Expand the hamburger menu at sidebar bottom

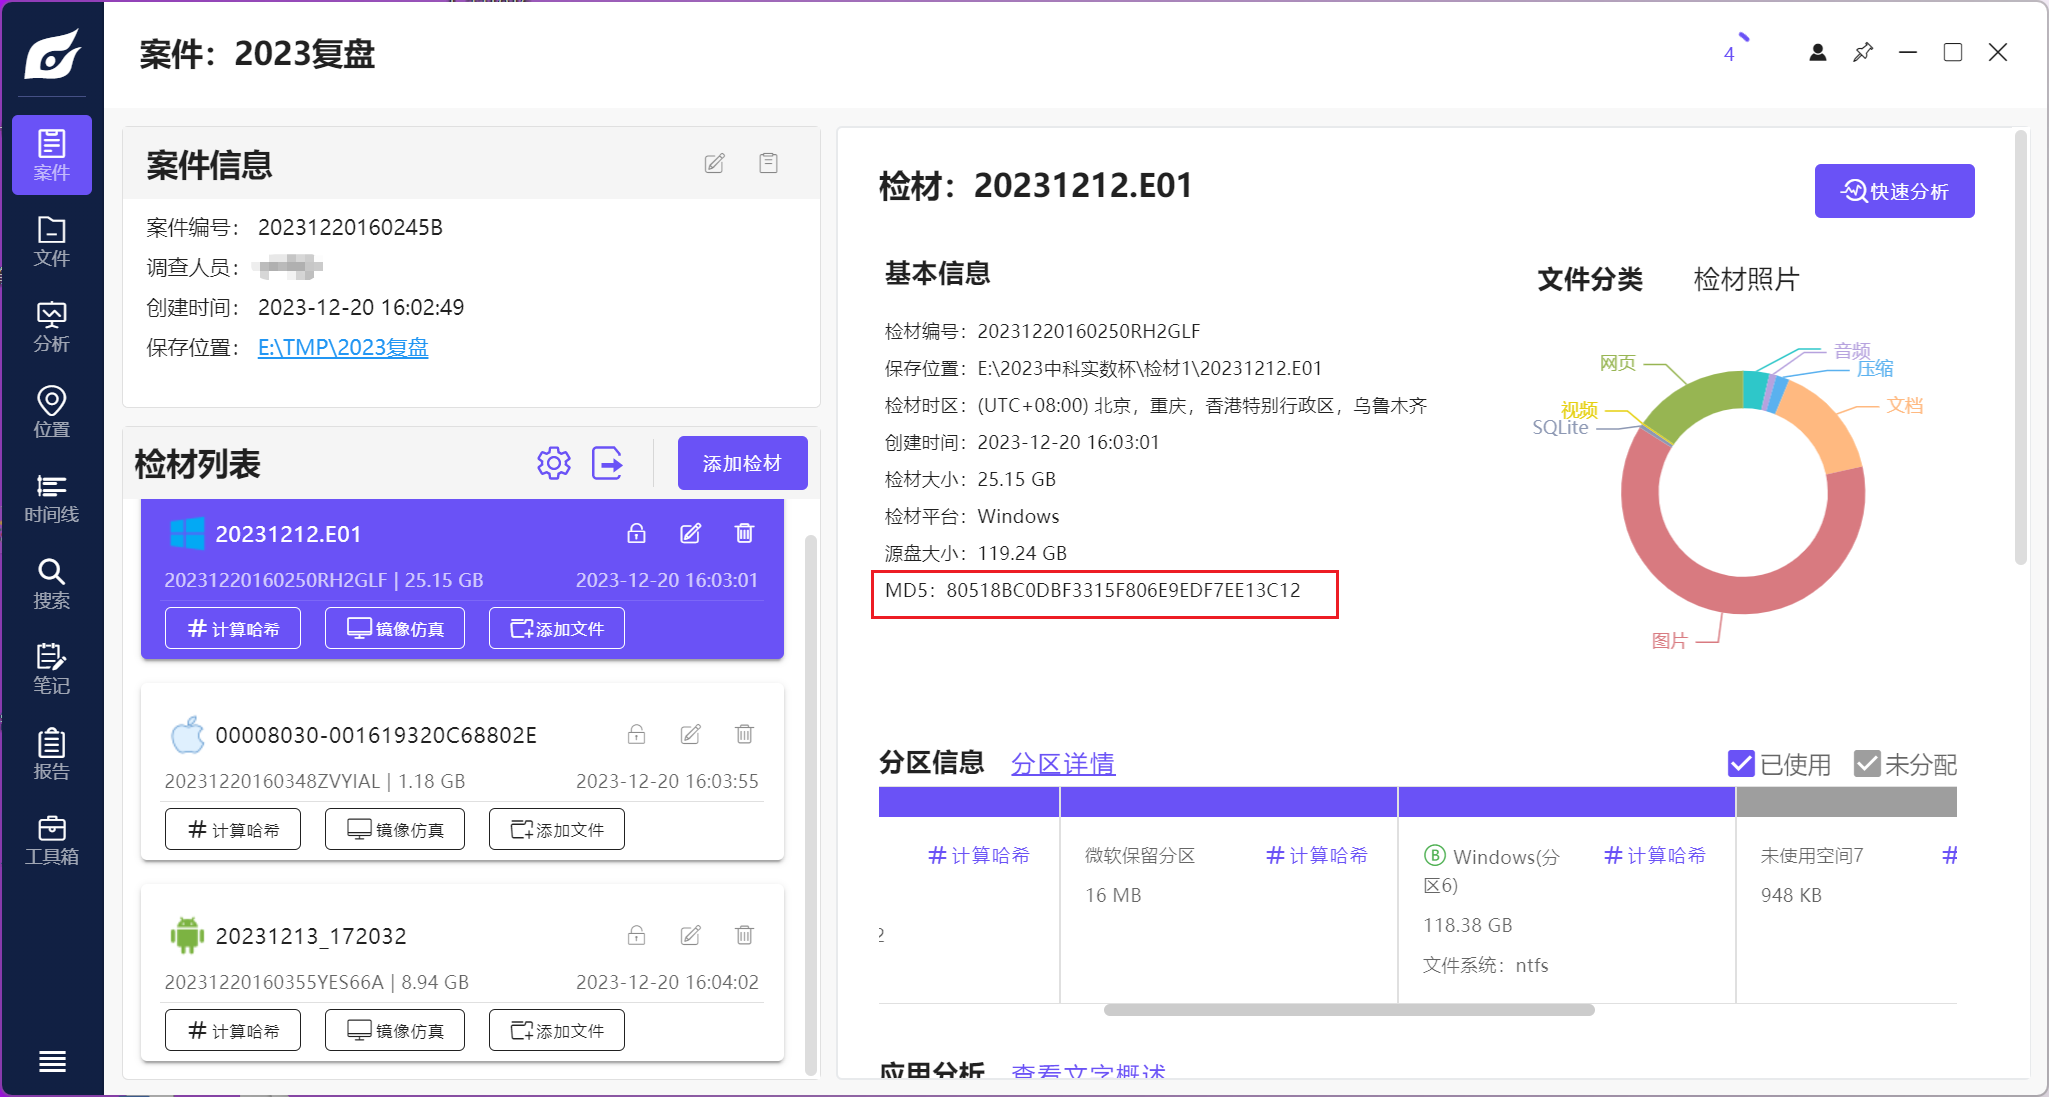[52, 1061]
